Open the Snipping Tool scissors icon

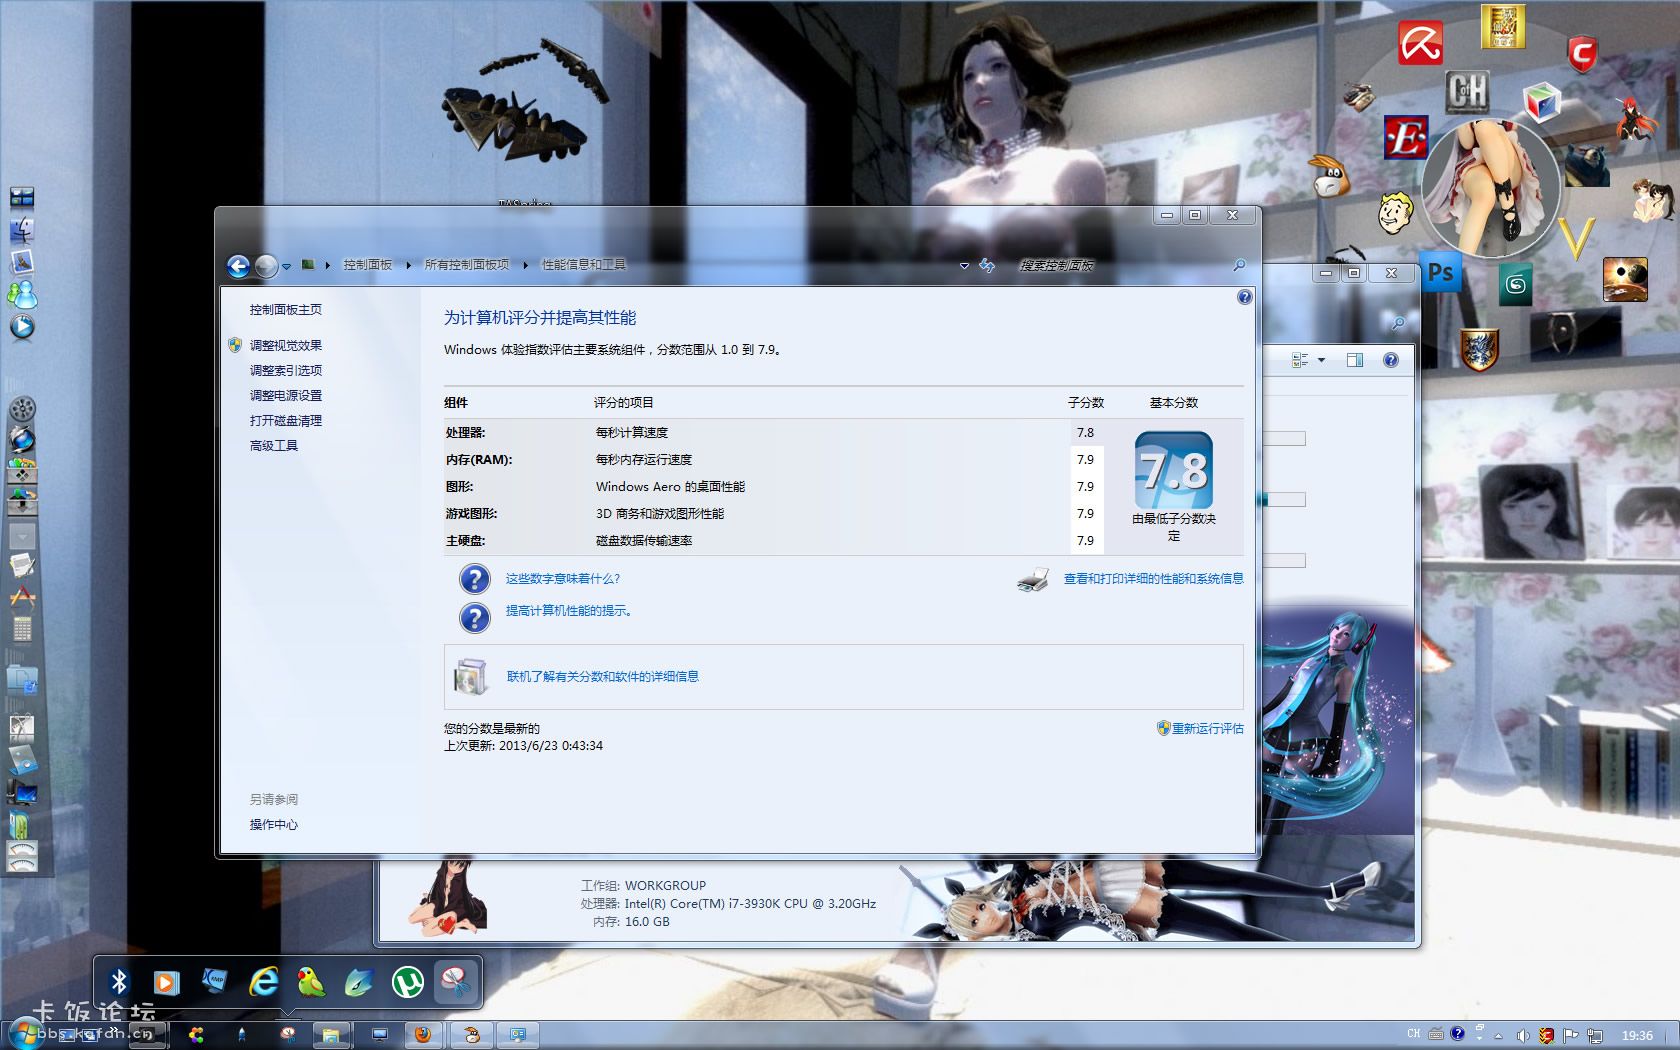click(456, 982)
